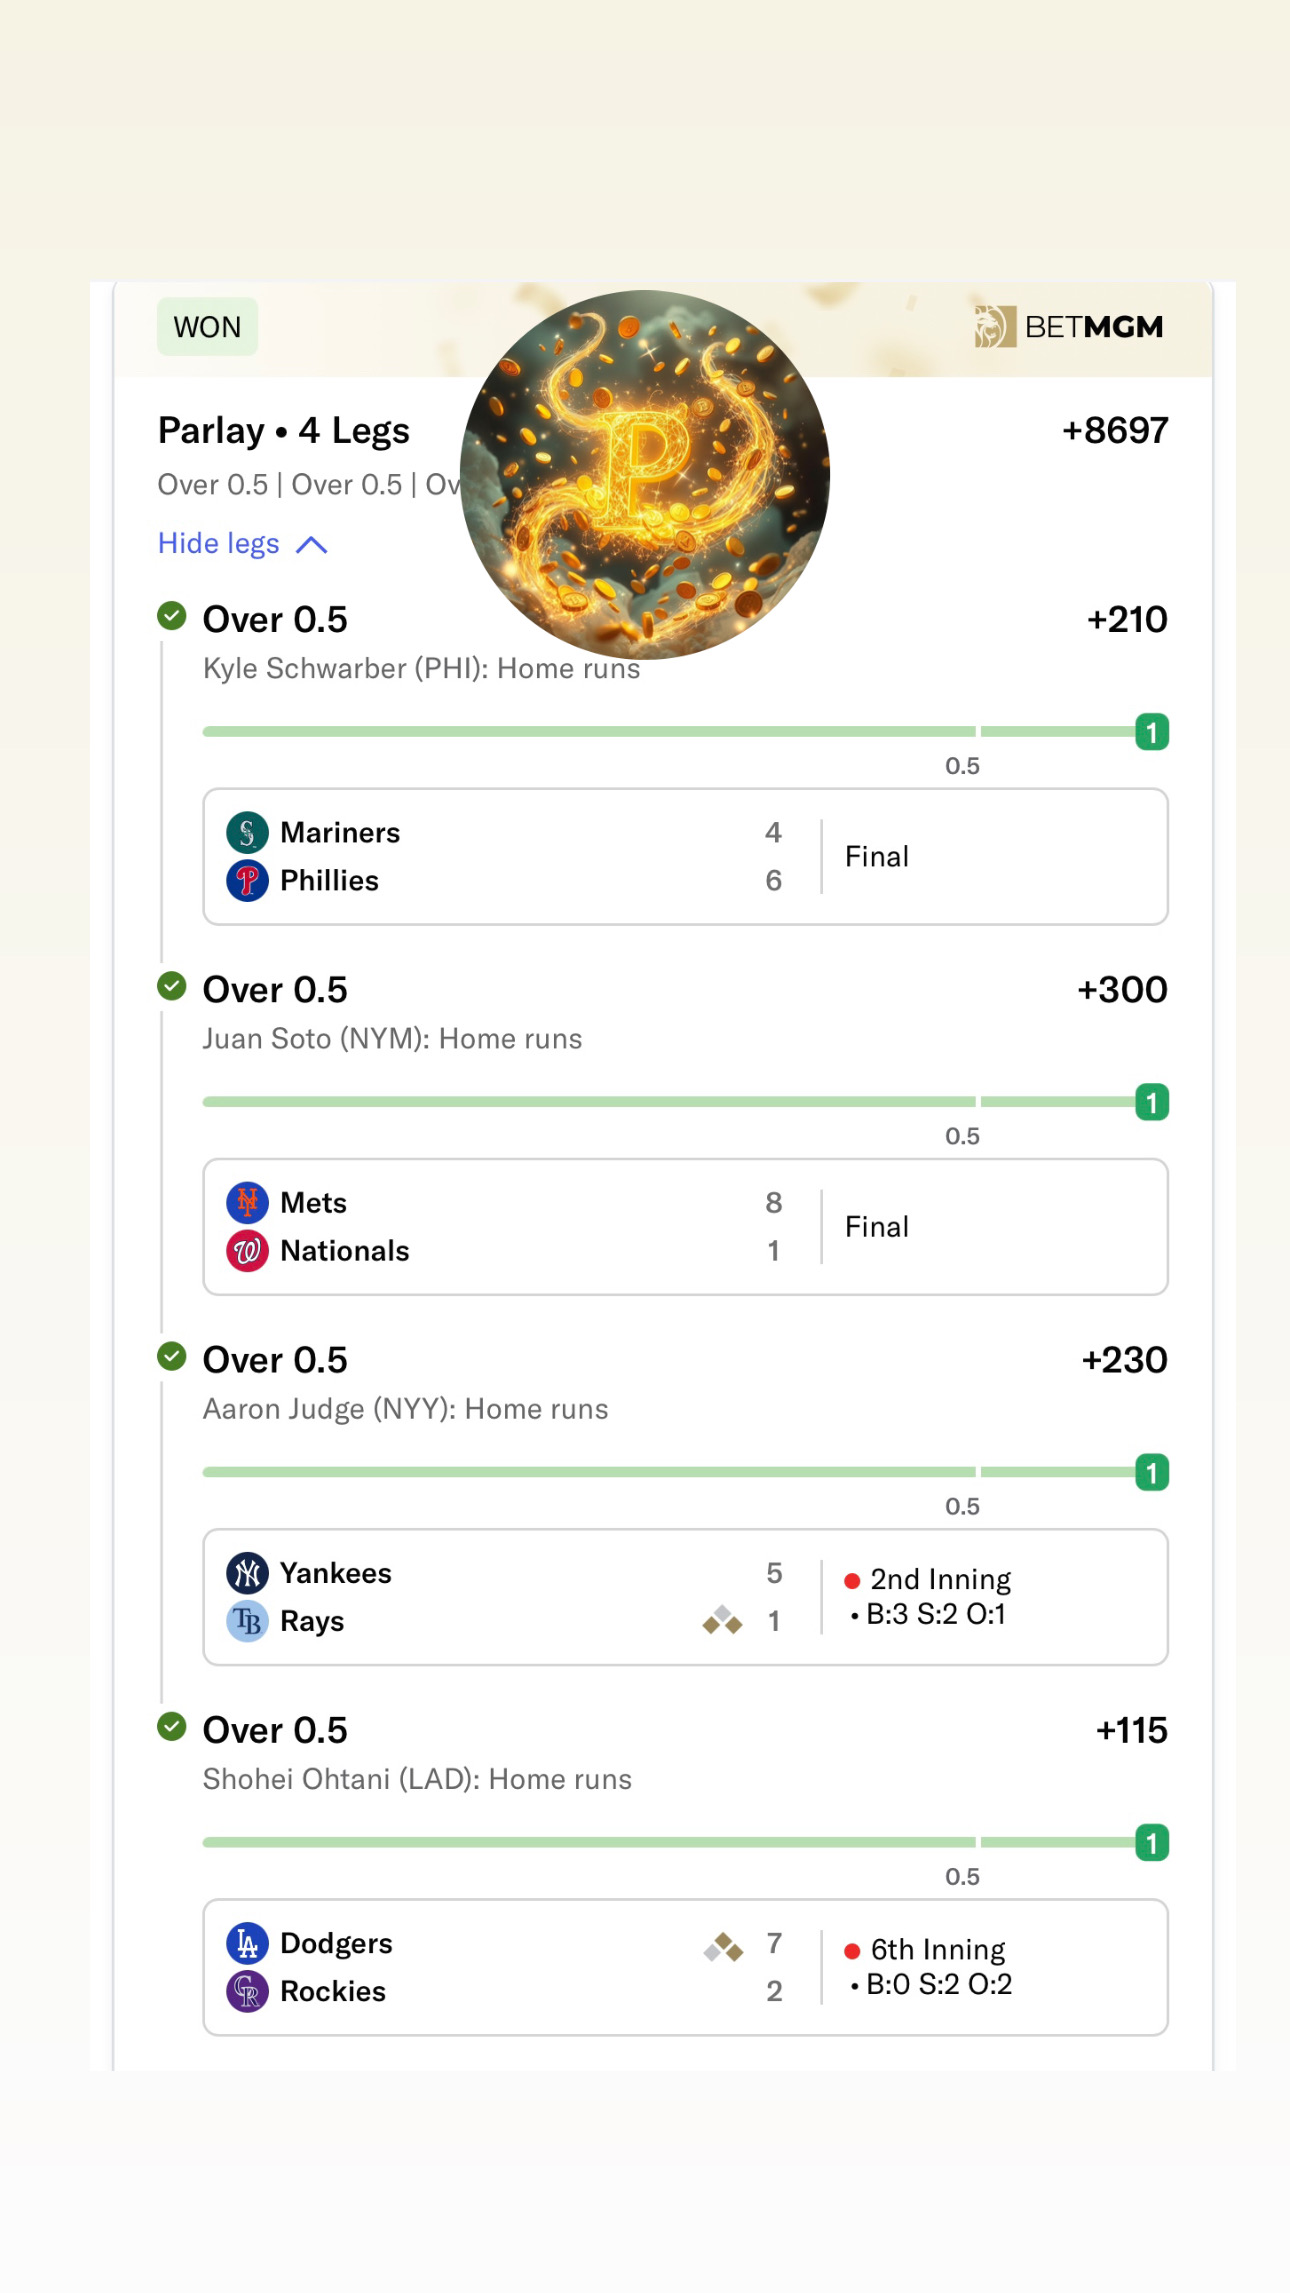Click the Yankees team logo
Viewport: 1290px width, 2293px height.
click(247, 1573)
